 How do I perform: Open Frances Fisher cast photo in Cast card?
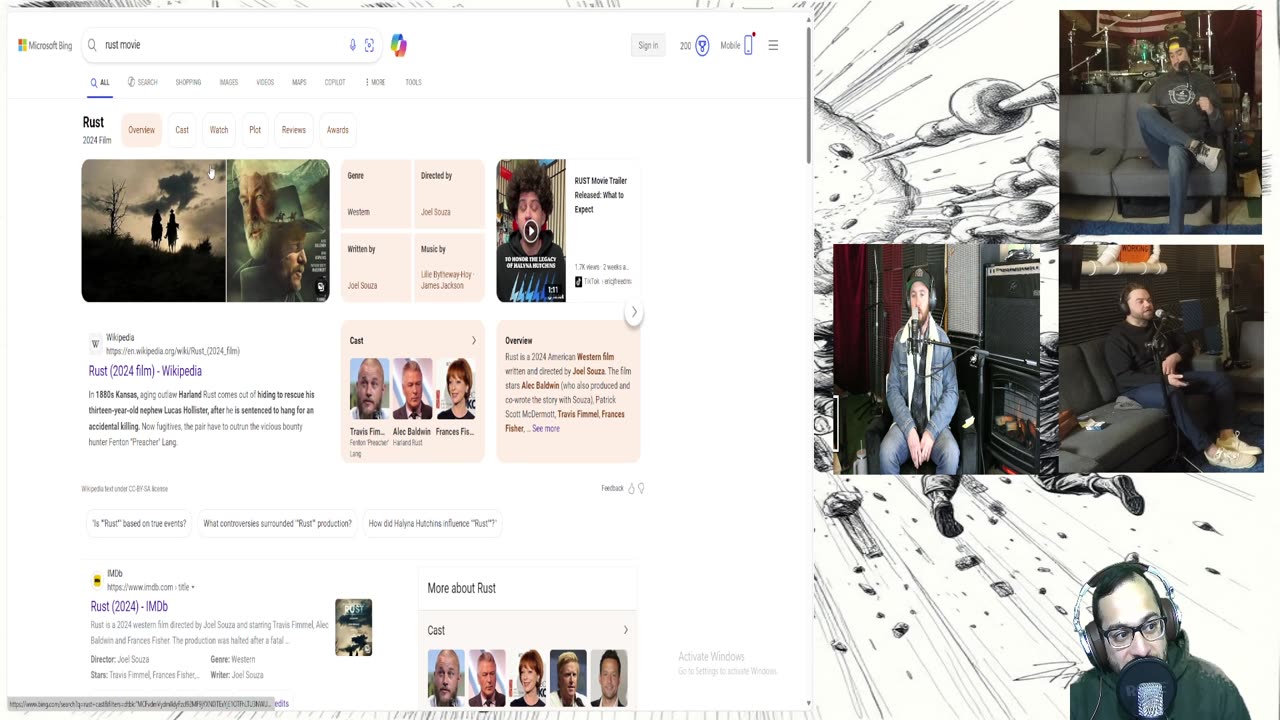(455, 389)
